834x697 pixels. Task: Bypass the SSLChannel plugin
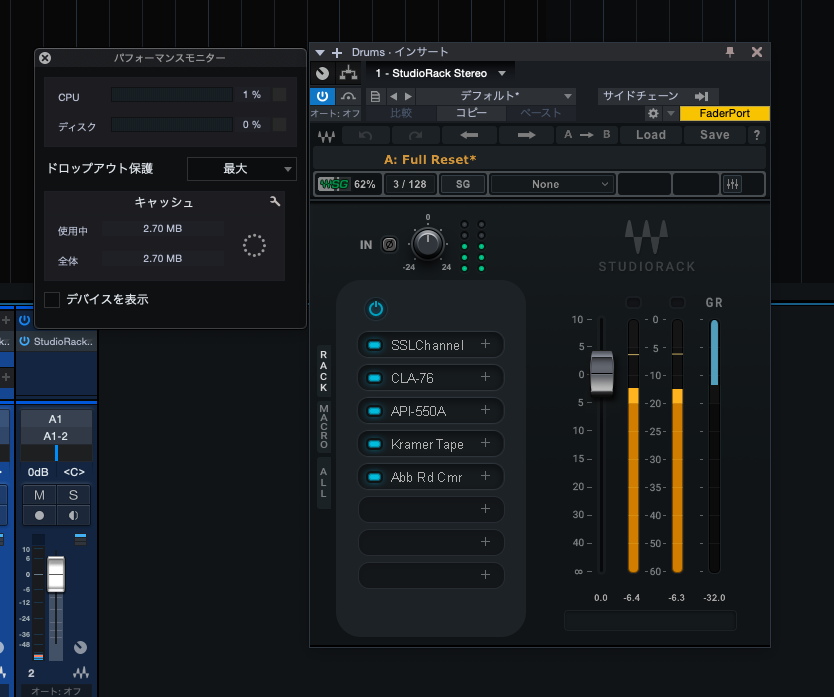[x=374, y=345]
